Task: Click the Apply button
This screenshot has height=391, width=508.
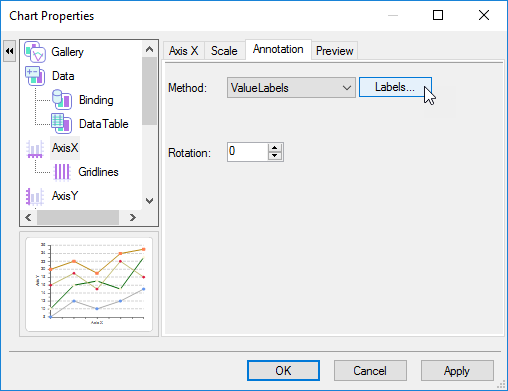Action: tap(457, 371)
